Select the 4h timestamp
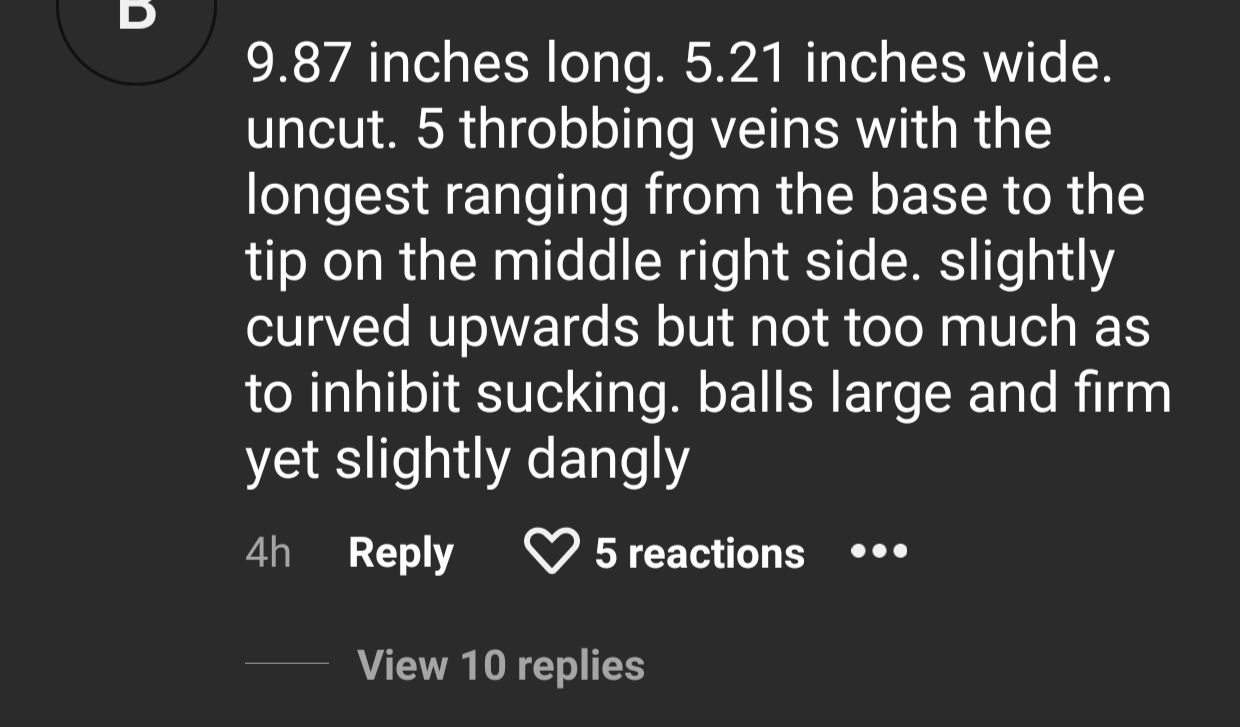 (268, 553)
